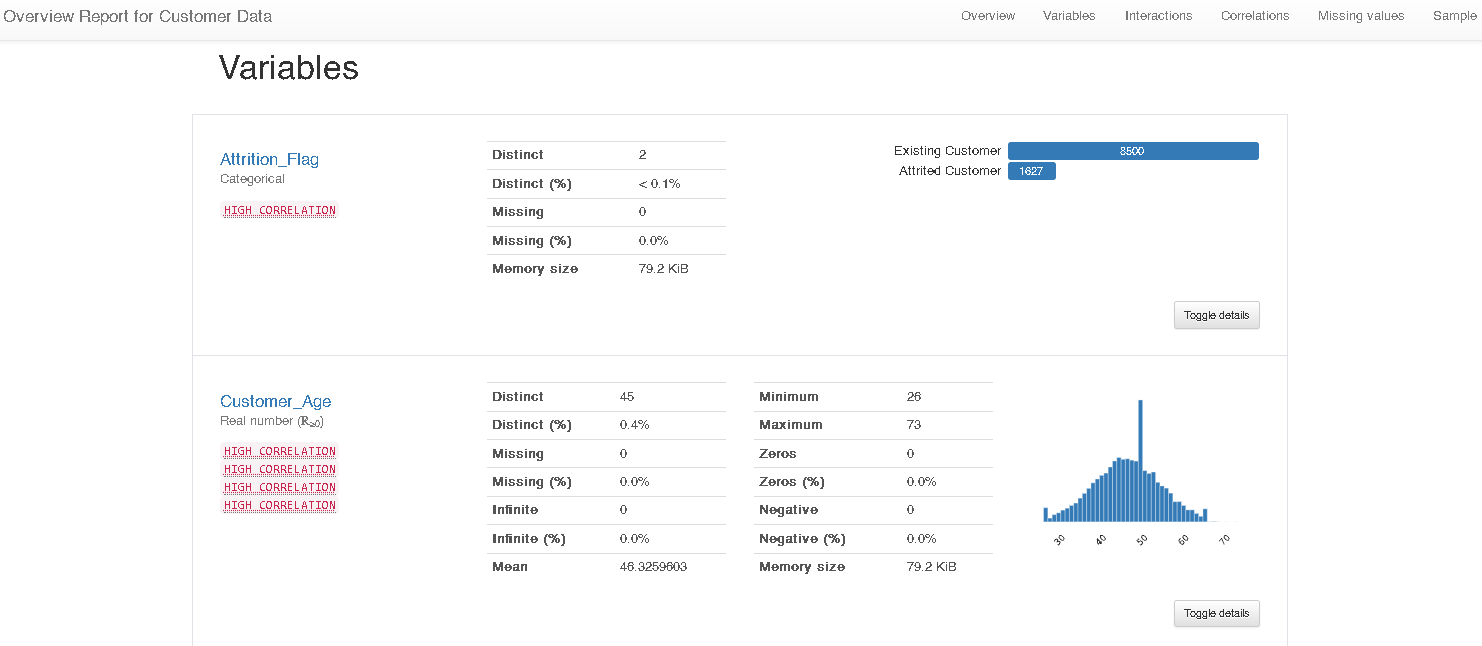1482x646 pixels.
Task: Go to the Variables nav section
Action: pyautogui.click(x=1068, y=16)
